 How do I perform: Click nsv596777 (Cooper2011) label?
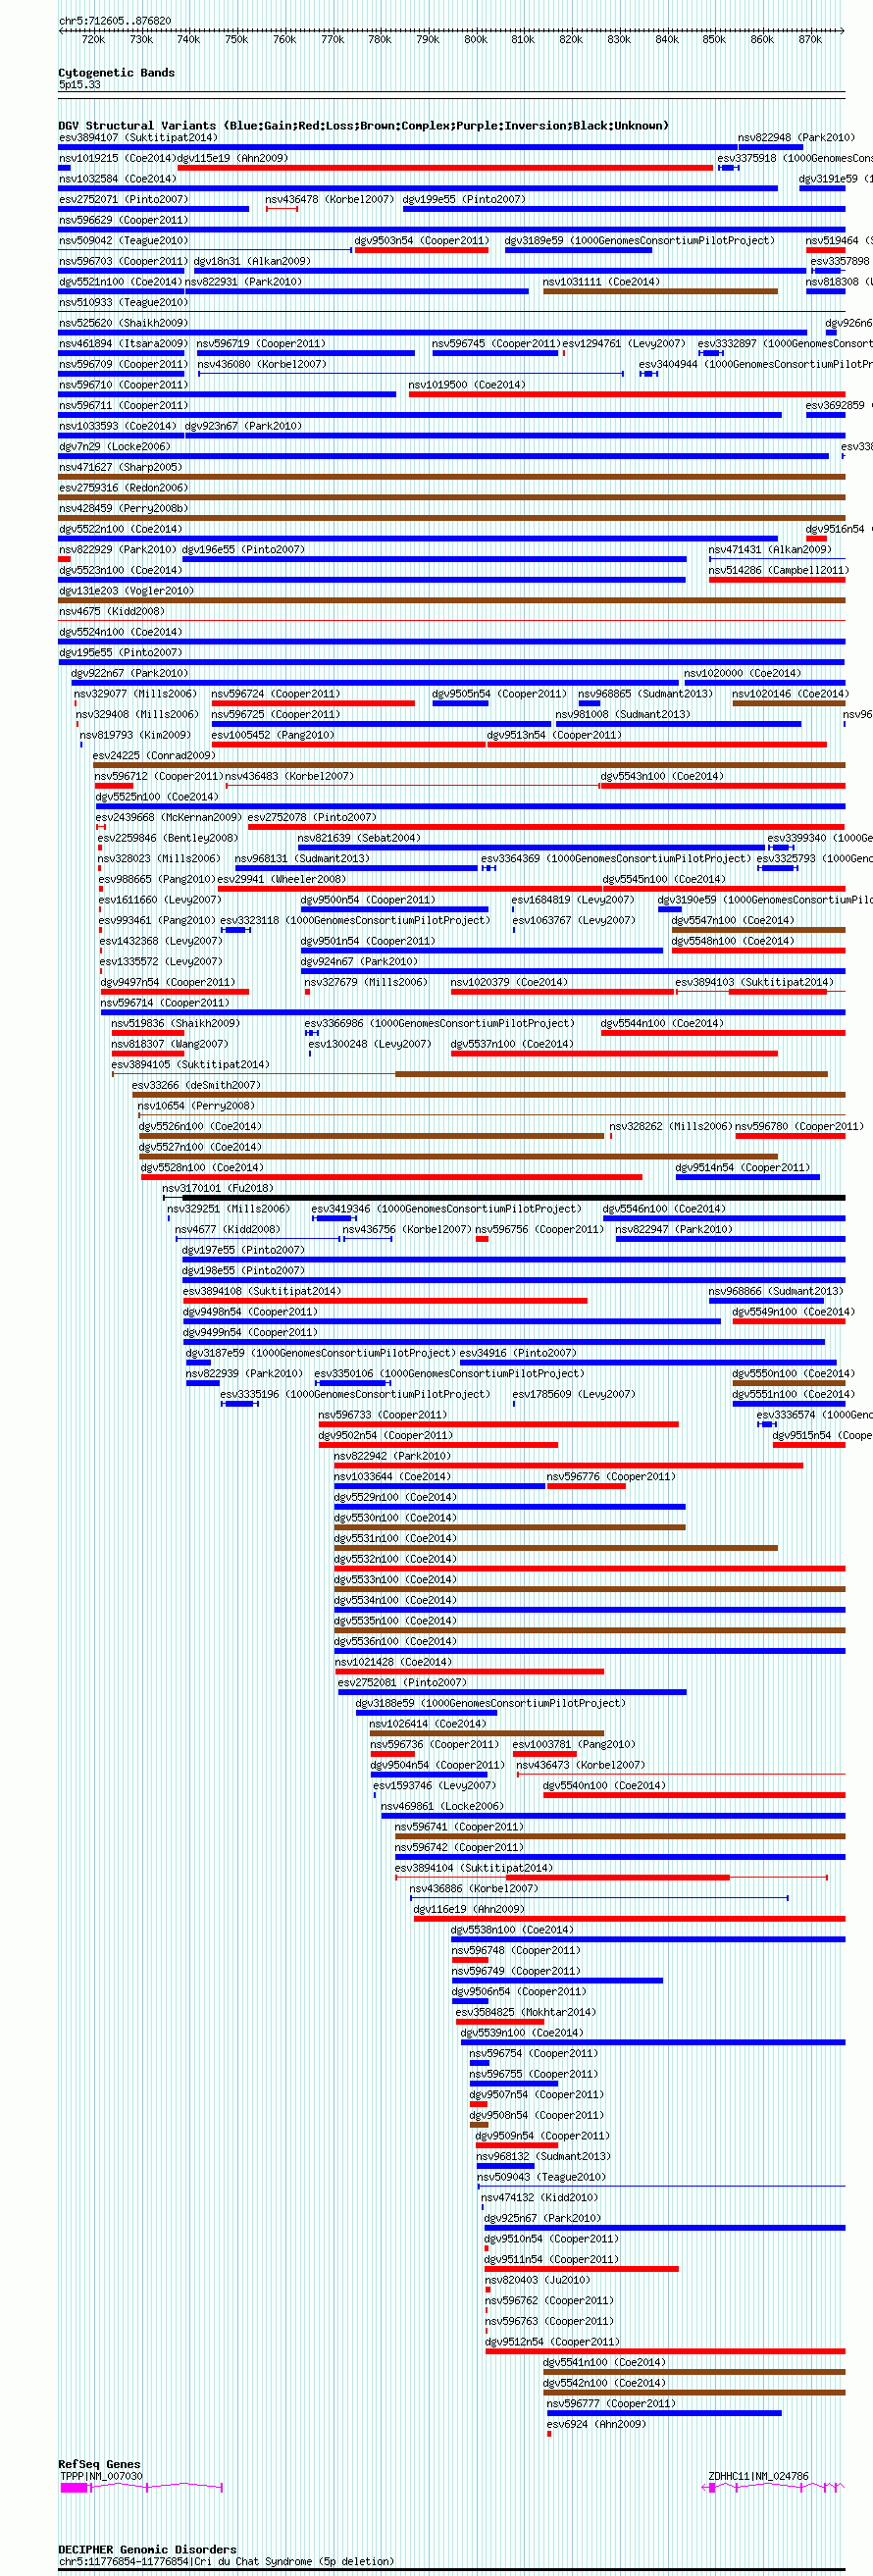[x=611, y=2404]
